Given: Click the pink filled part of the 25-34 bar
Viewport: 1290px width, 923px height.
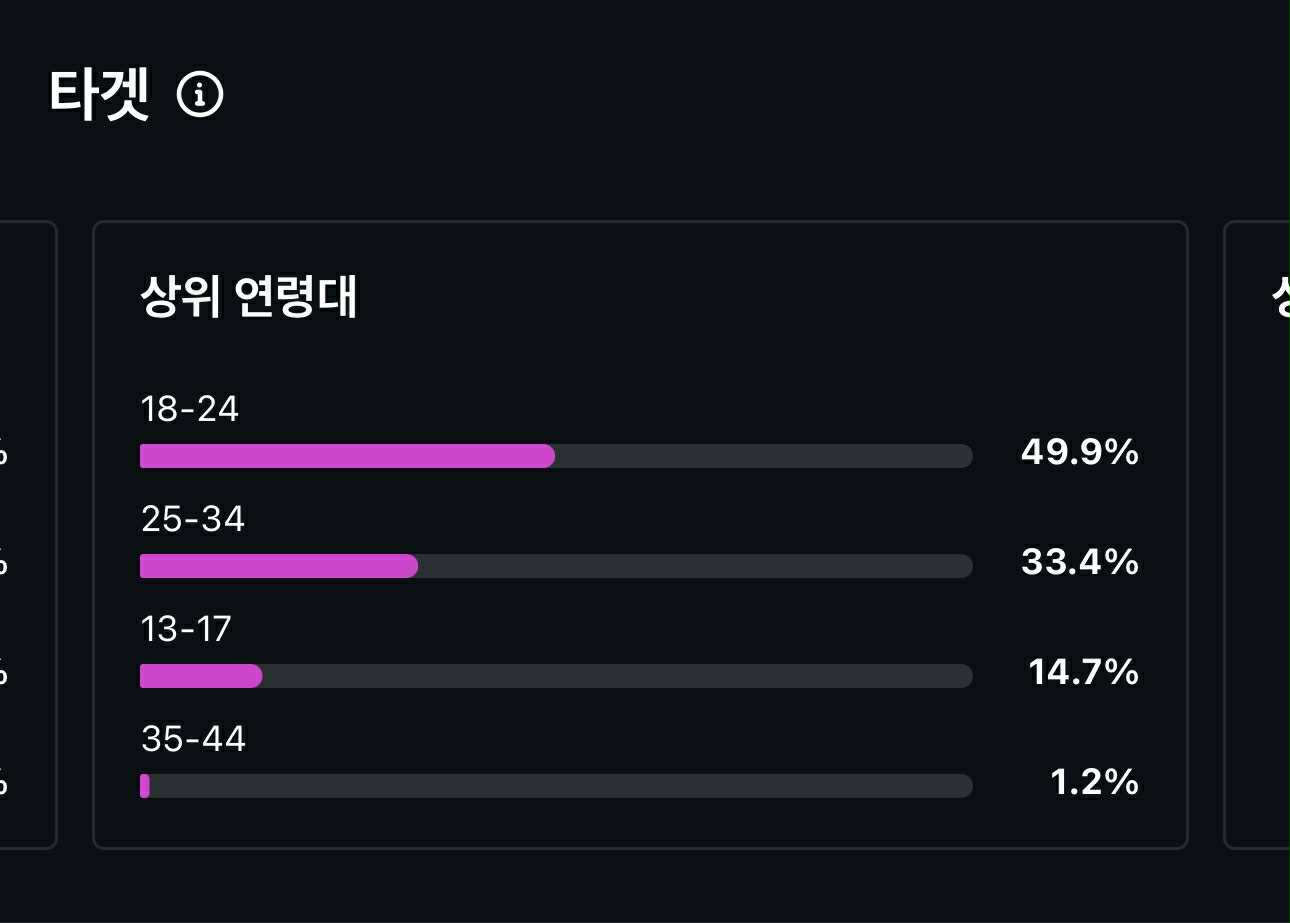Looking at the screenshot, I should [278, 566].
